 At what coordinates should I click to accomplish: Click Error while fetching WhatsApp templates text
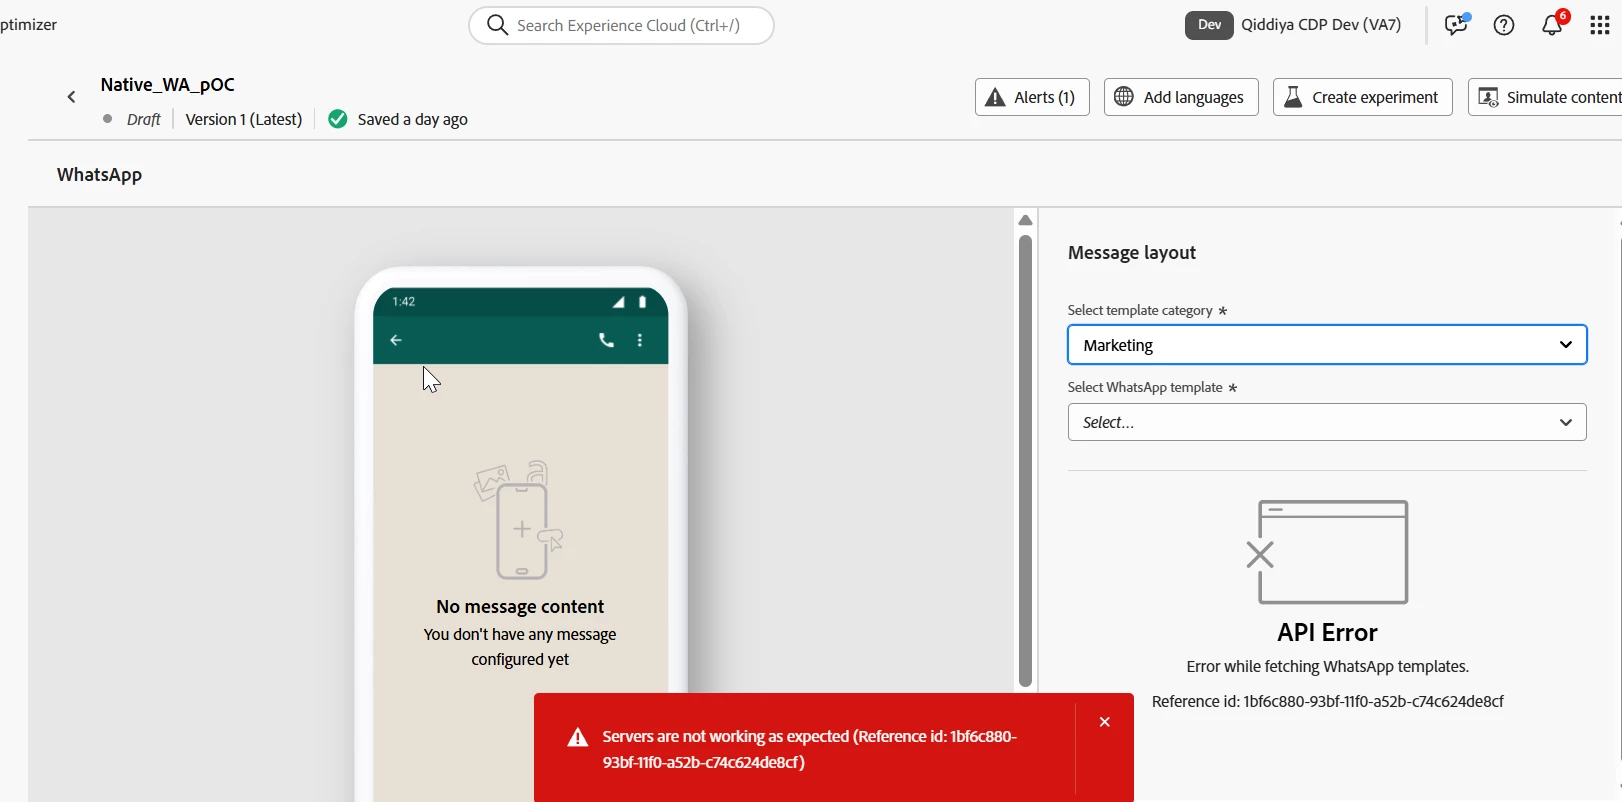(1327, 667)
